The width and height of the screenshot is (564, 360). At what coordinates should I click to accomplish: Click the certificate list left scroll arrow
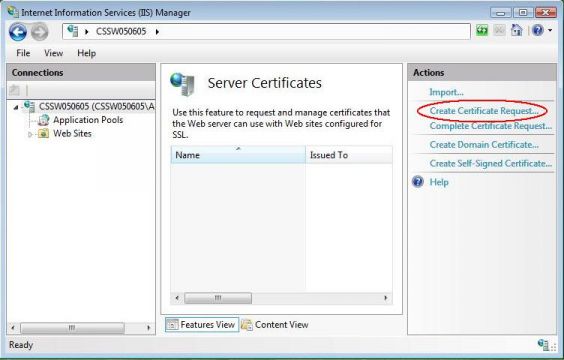point(177,298)
